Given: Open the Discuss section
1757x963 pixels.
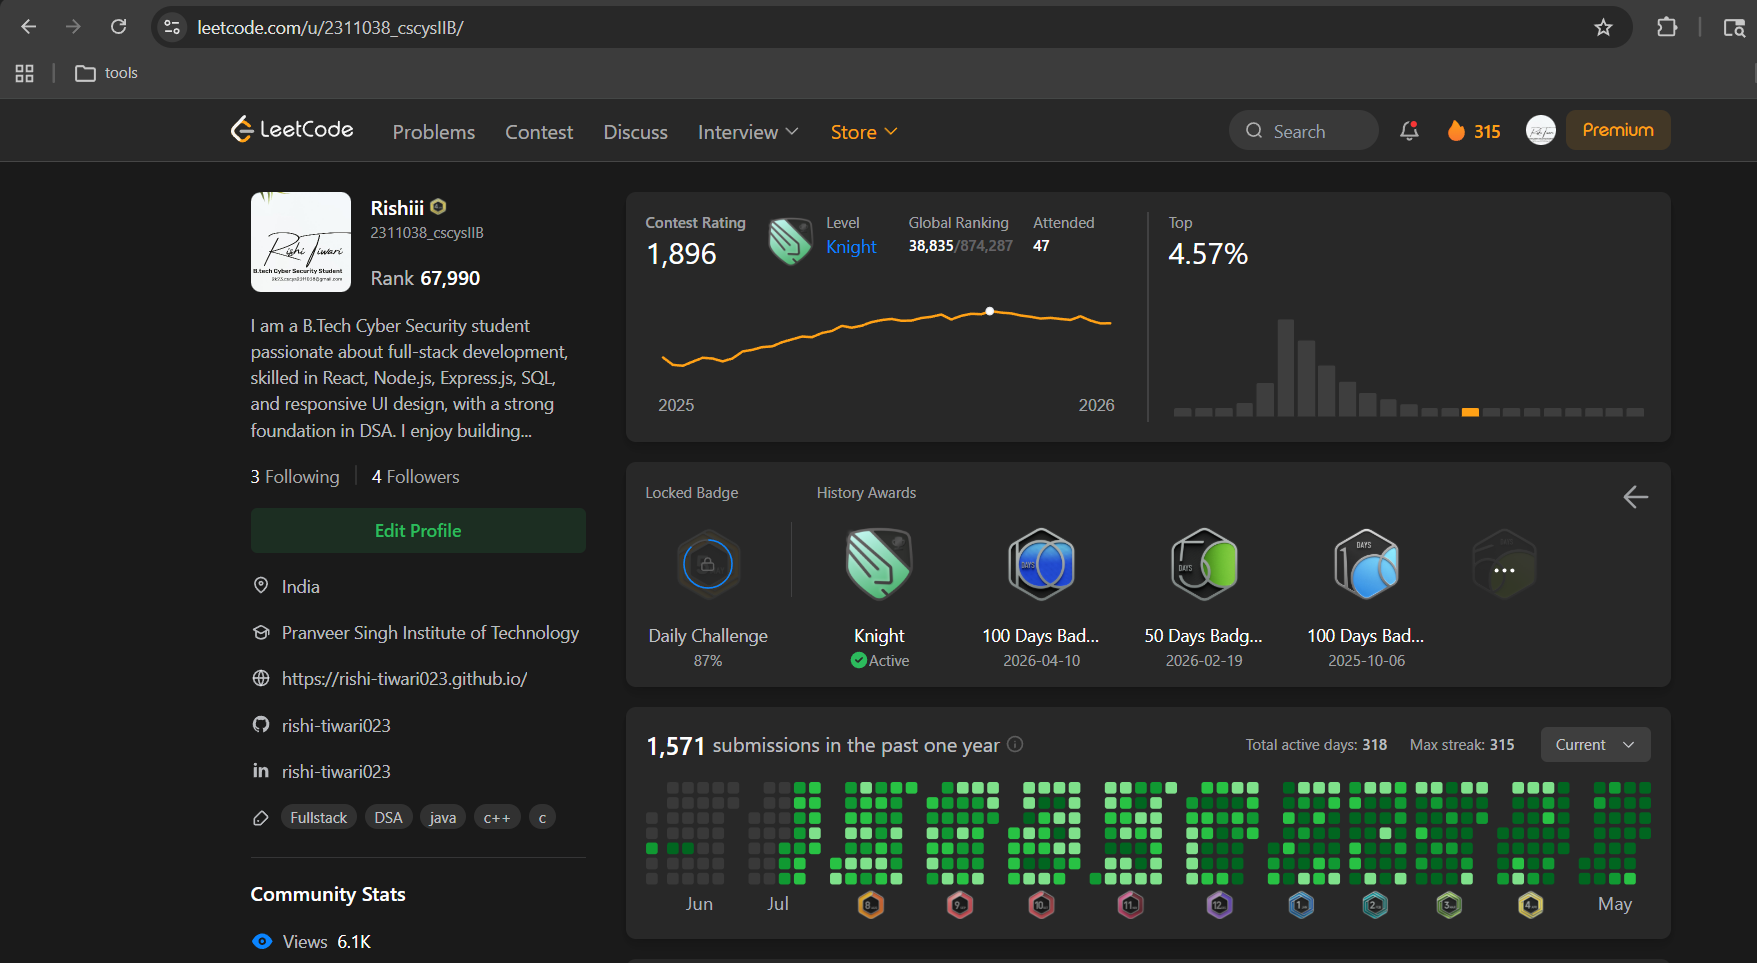Looking at the screenshot, I should coord(635,132).
